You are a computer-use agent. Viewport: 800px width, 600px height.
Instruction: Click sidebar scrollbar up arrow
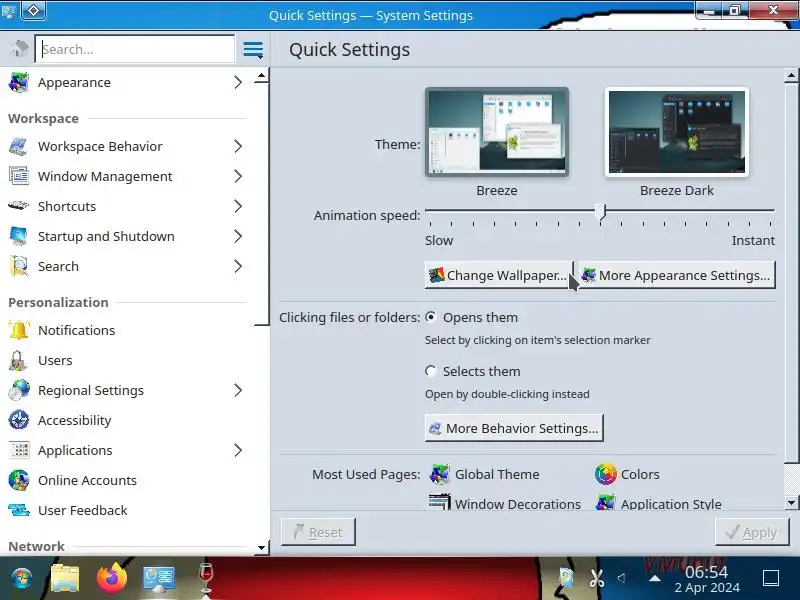coord(261,76)
